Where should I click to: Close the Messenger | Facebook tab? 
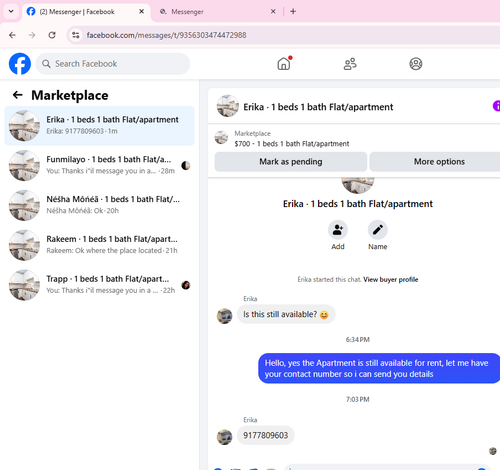point(141,11)
